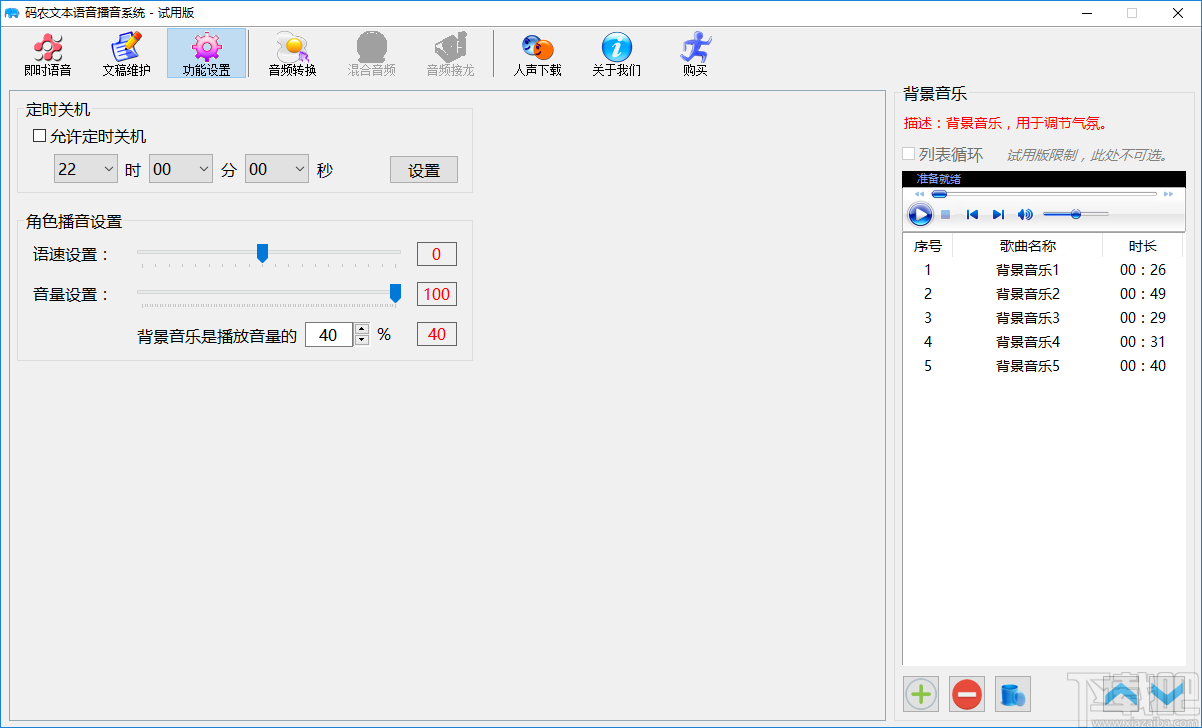The image size is (1202, 728).
Task: Enable 允许定时关机 checkbox
Action: [37, 136]
